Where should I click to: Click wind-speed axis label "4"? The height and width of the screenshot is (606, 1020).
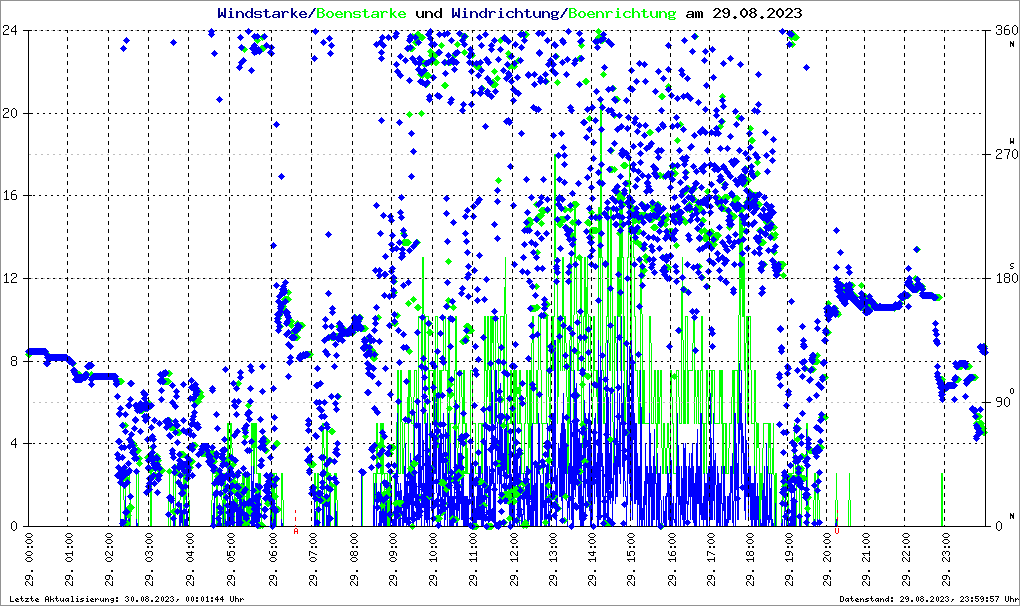click(x=13, y=443)
